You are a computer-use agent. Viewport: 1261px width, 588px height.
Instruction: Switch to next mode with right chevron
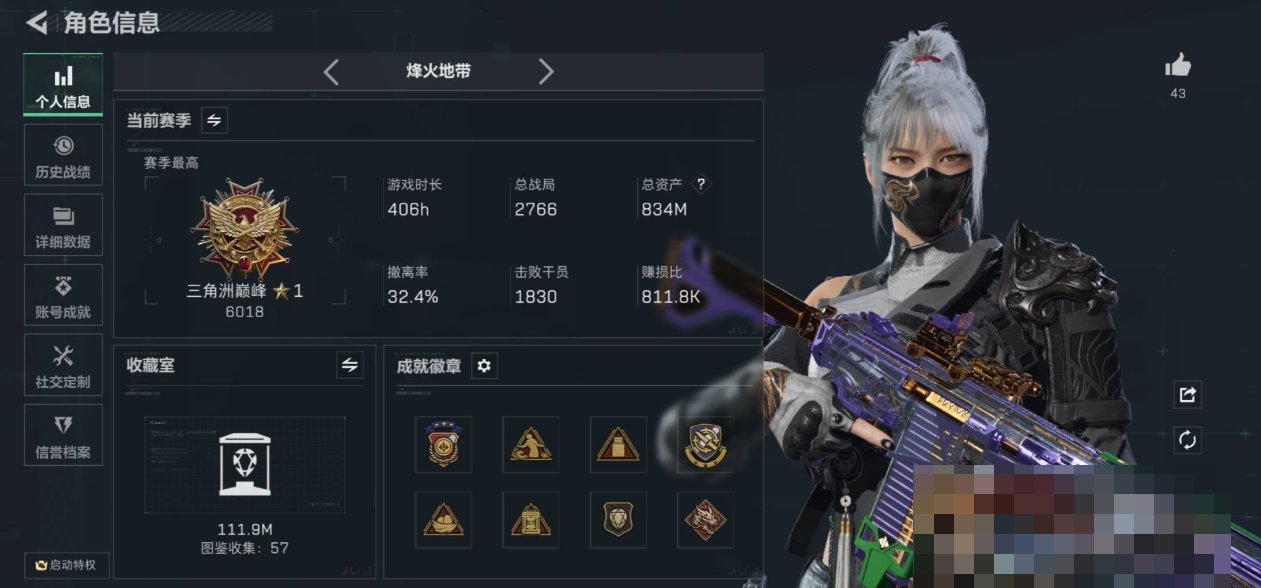[x=545, y=72]
